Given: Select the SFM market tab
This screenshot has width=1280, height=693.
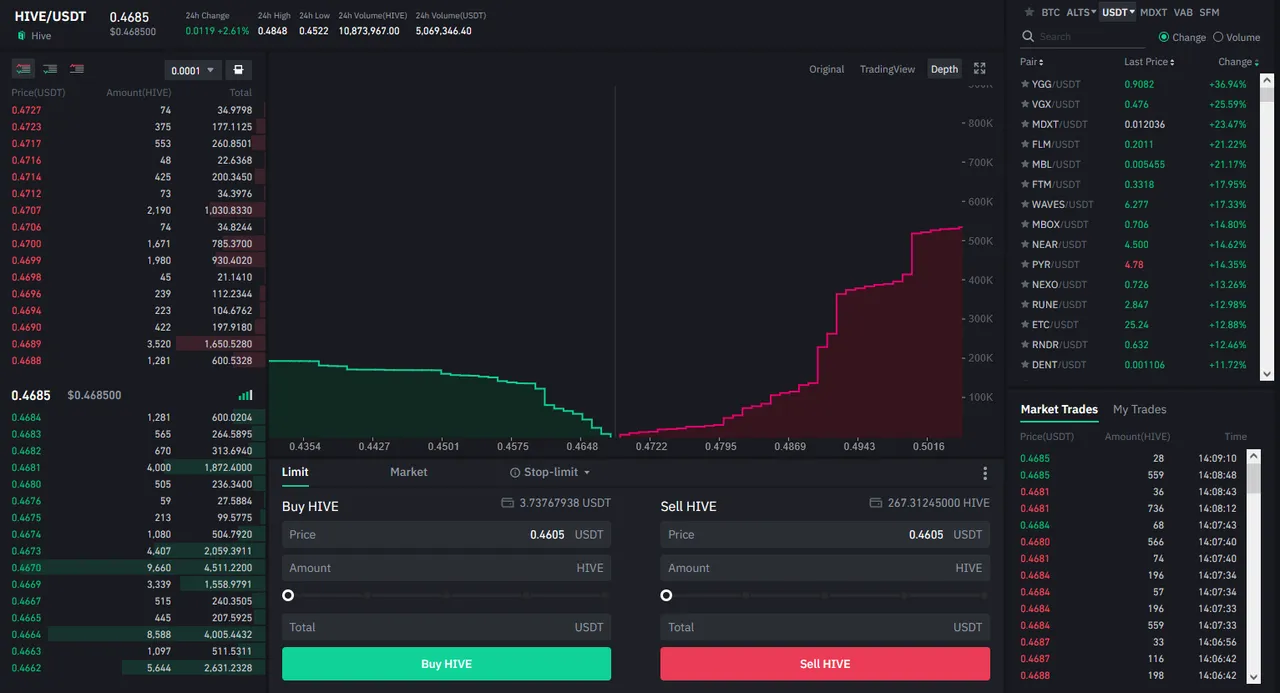Looking at the screenshot, I should (x=1209, y=12).
